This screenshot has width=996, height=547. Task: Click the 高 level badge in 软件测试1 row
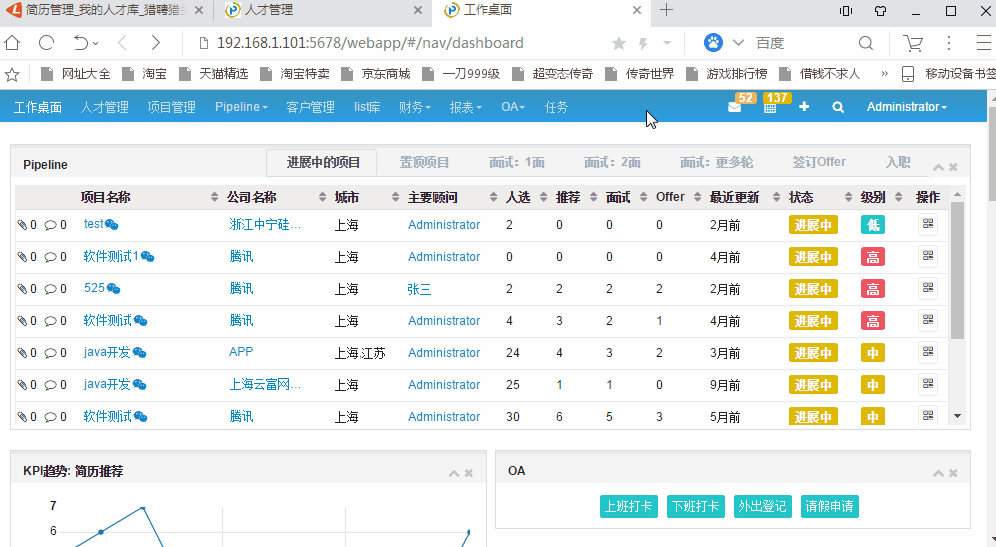click(x=873, y=257)
